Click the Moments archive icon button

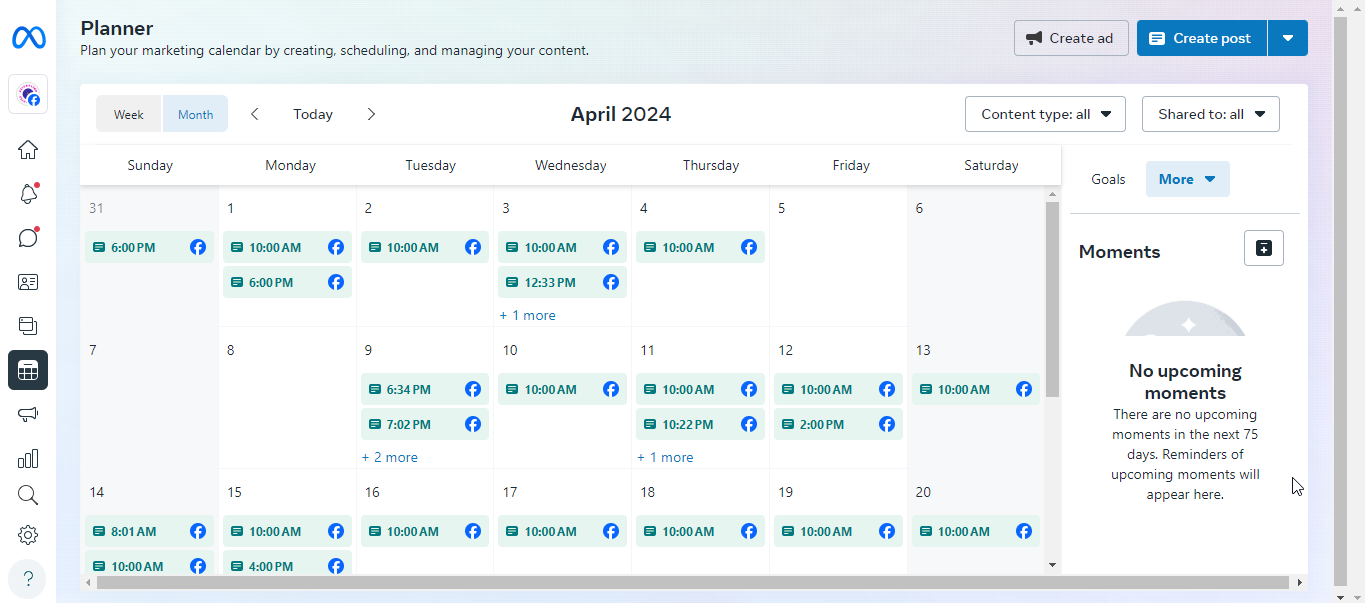pos(1263,248)
